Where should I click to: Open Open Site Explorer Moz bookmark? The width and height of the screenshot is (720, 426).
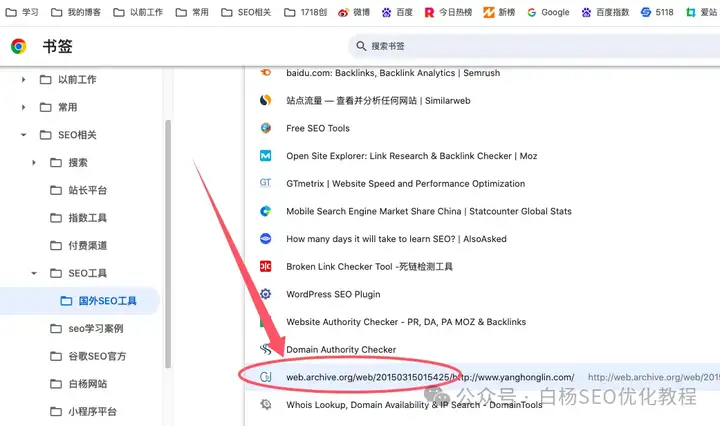(411, 156)
